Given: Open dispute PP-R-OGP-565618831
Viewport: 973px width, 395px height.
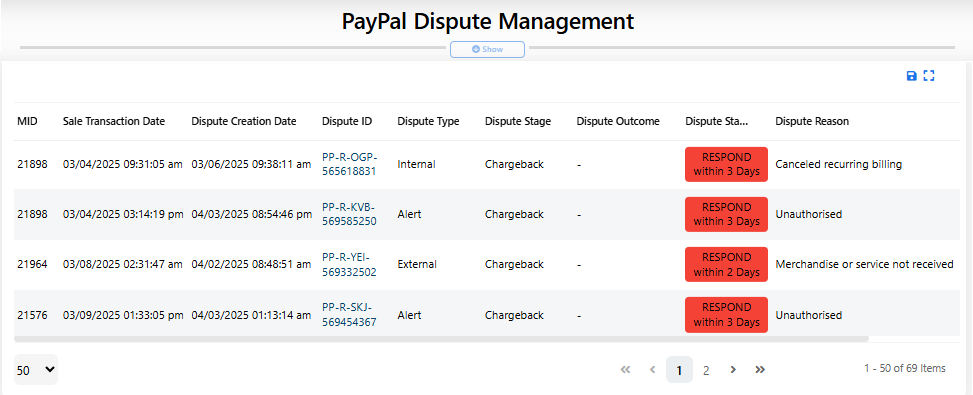Looking at the screenshot, I should point(349,164).
